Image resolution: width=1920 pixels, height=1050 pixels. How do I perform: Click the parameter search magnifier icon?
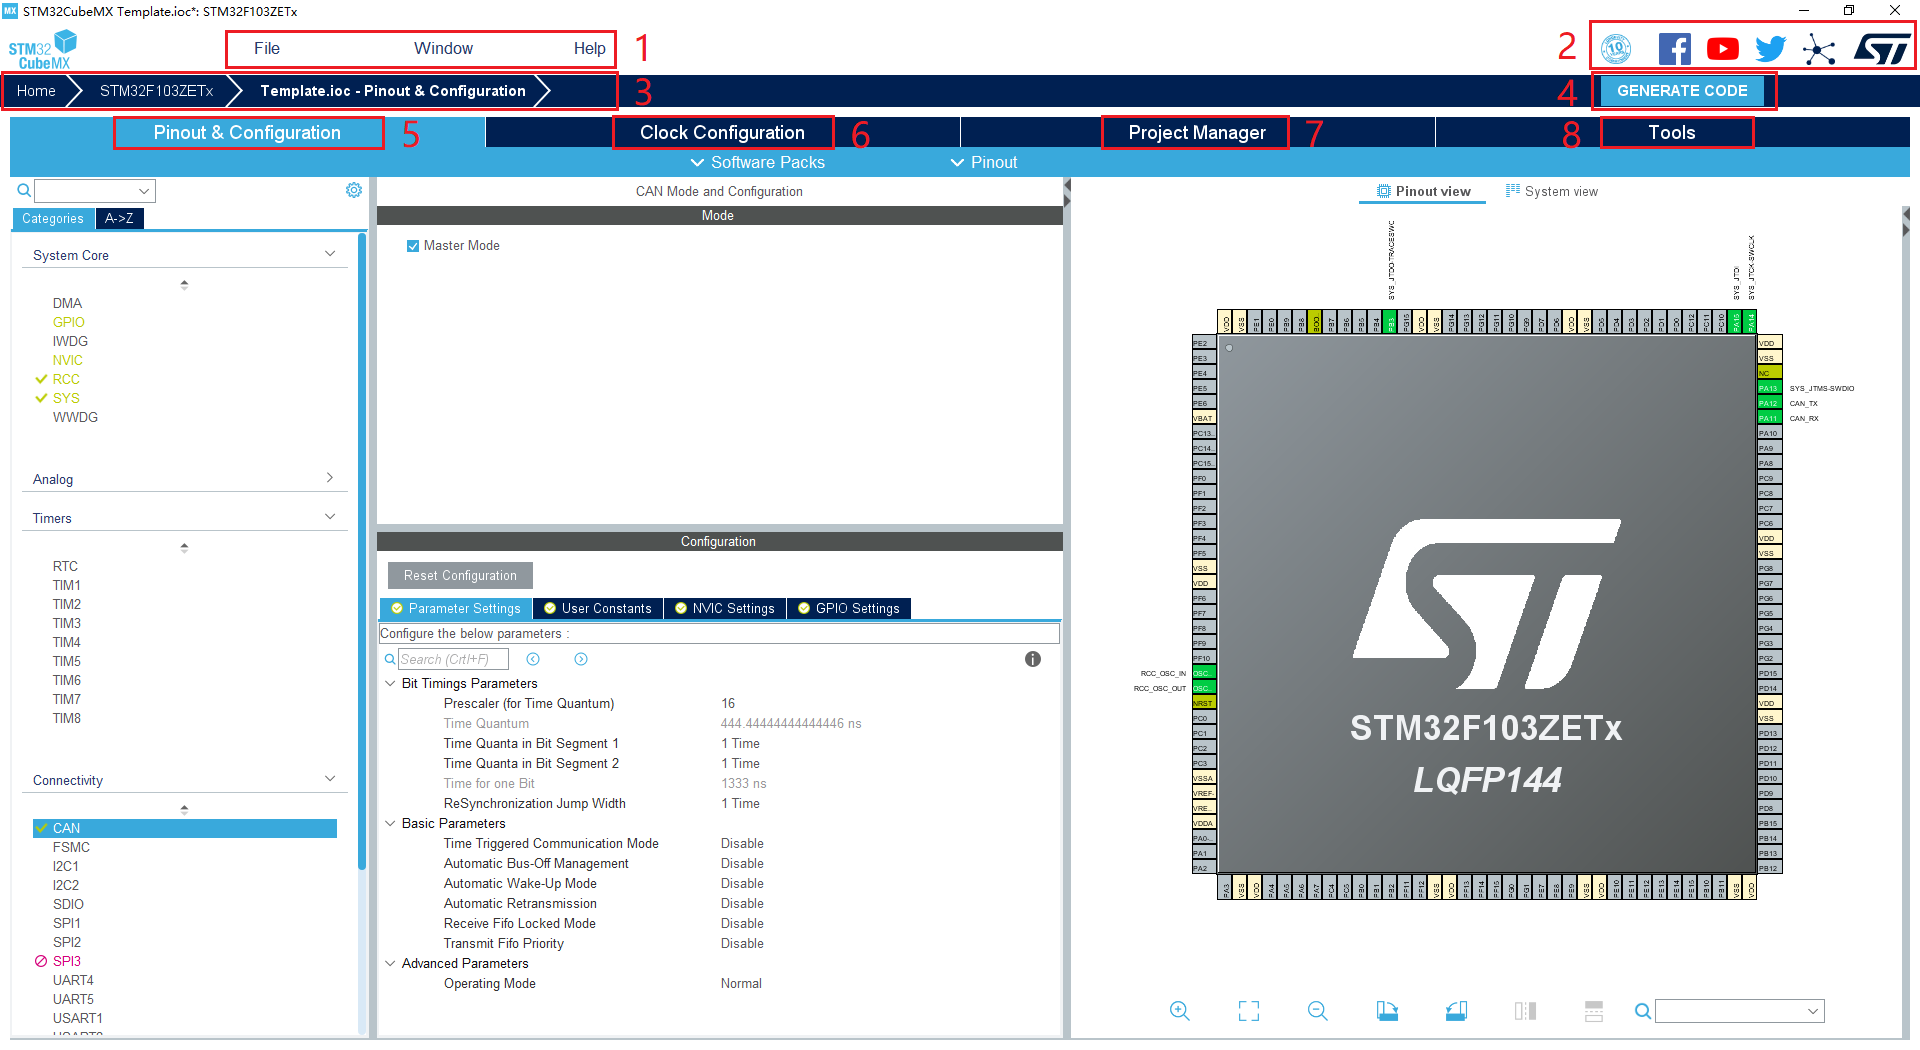(x=390, y=659)
